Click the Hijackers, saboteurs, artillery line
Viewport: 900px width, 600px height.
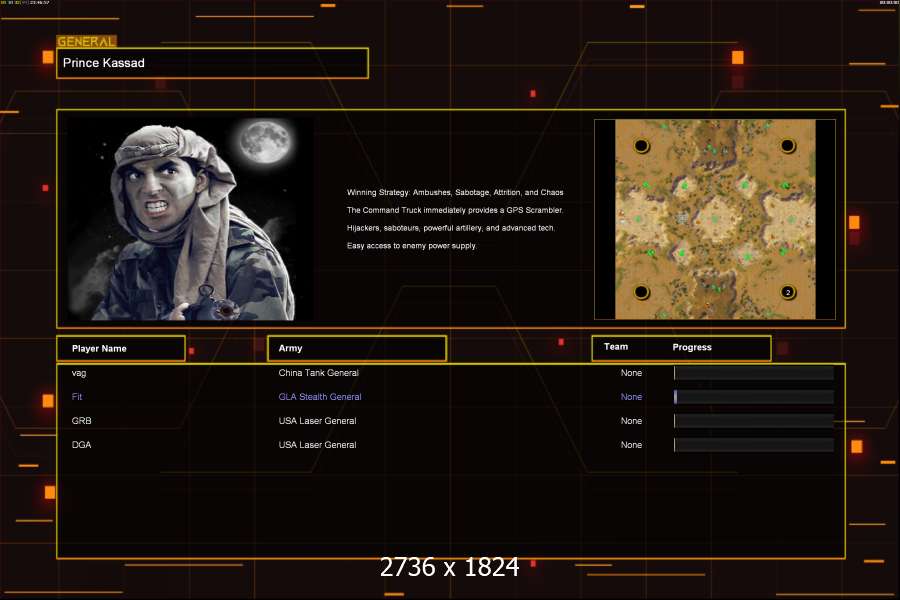click(451, 228)
